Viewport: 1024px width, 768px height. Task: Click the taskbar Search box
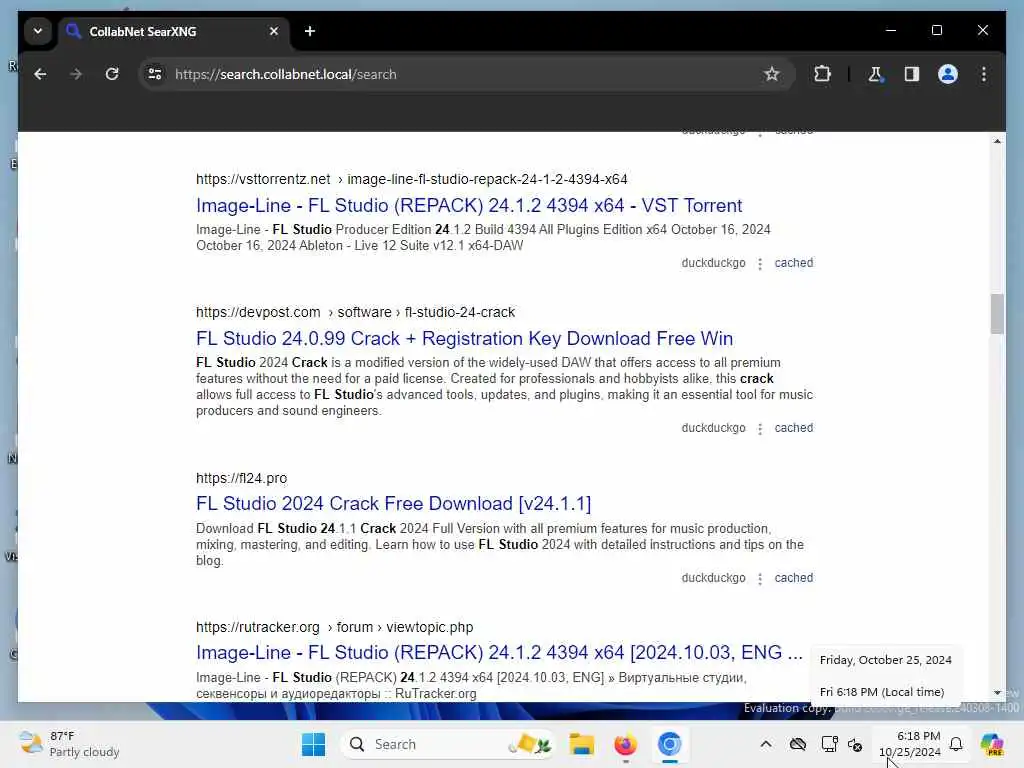coord(449,744)
